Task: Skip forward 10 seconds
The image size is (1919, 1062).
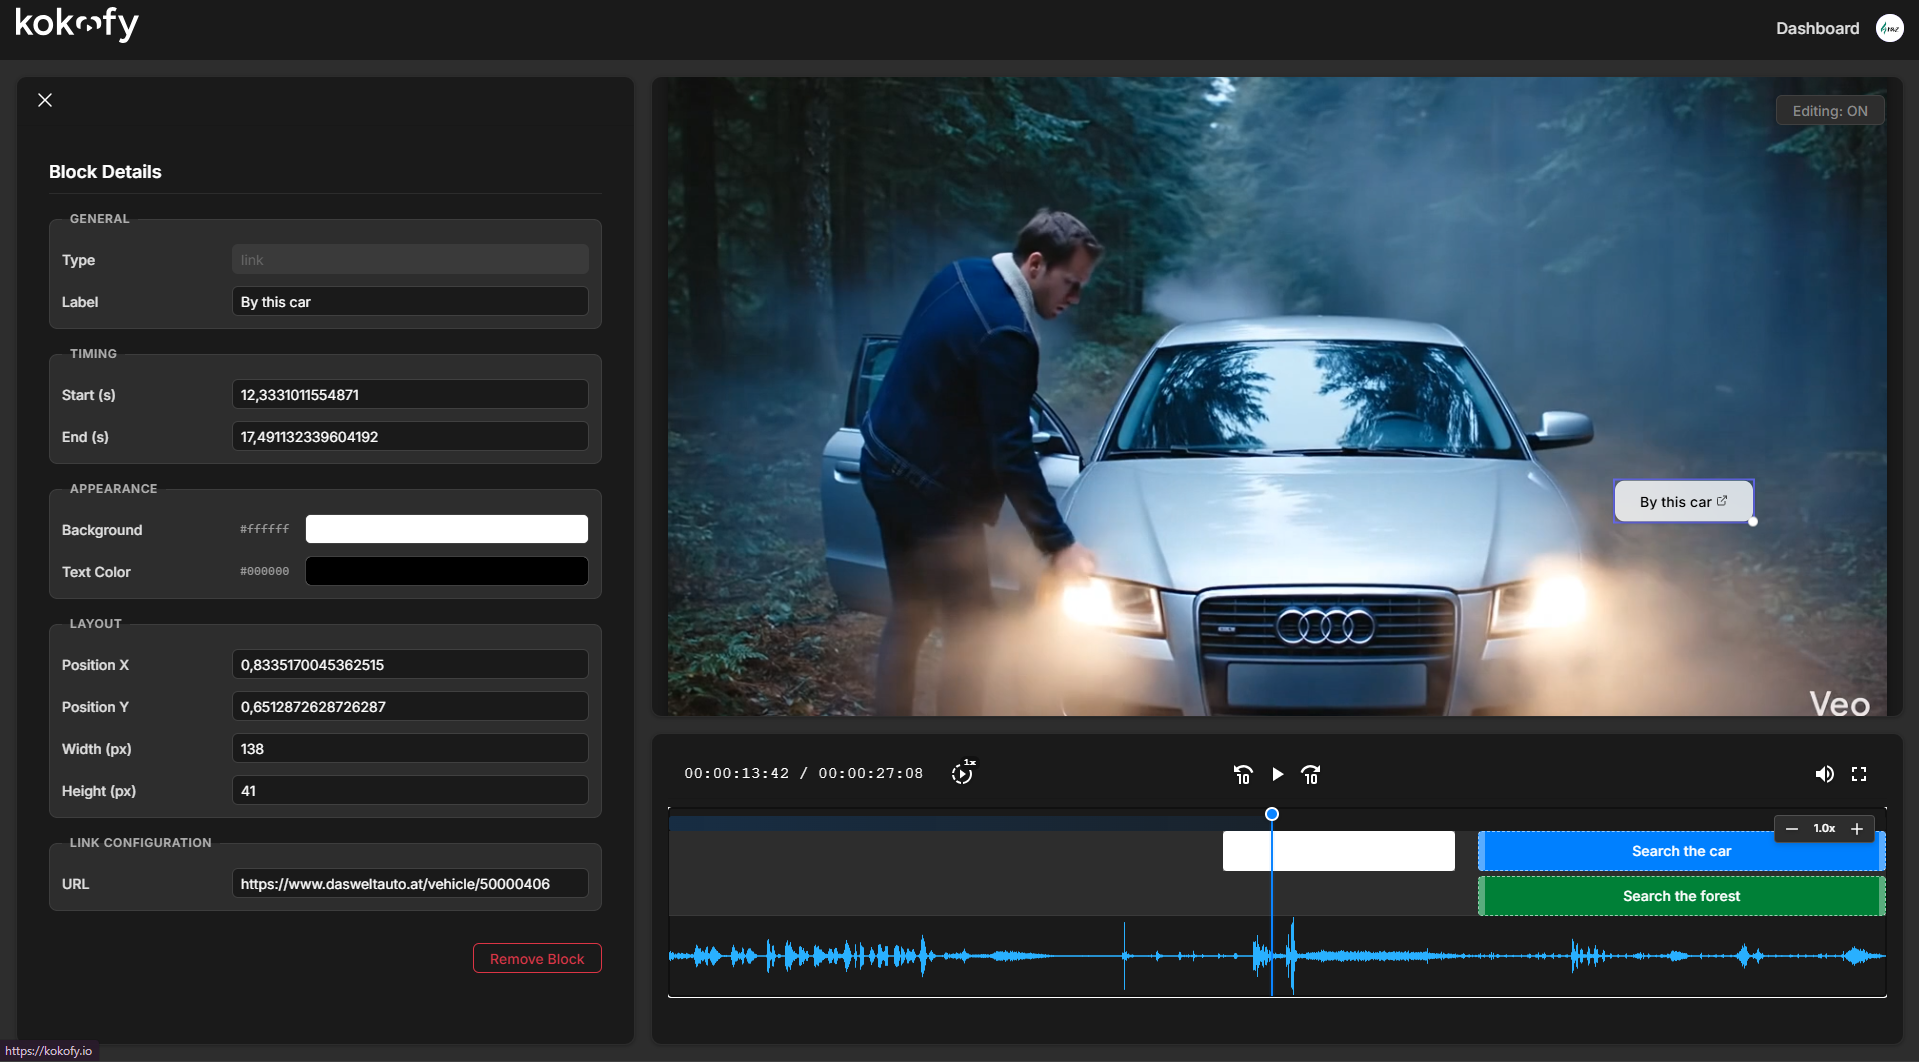Action: click(x=1311, y=774)
